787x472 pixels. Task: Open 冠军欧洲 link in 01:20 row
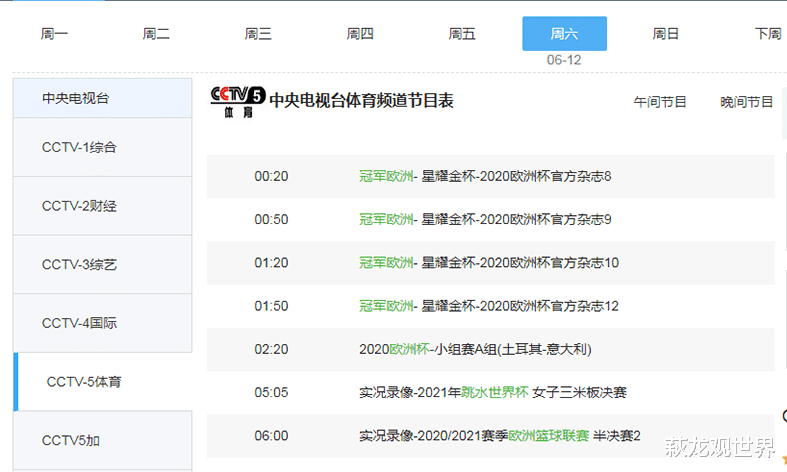click(386, 263)
